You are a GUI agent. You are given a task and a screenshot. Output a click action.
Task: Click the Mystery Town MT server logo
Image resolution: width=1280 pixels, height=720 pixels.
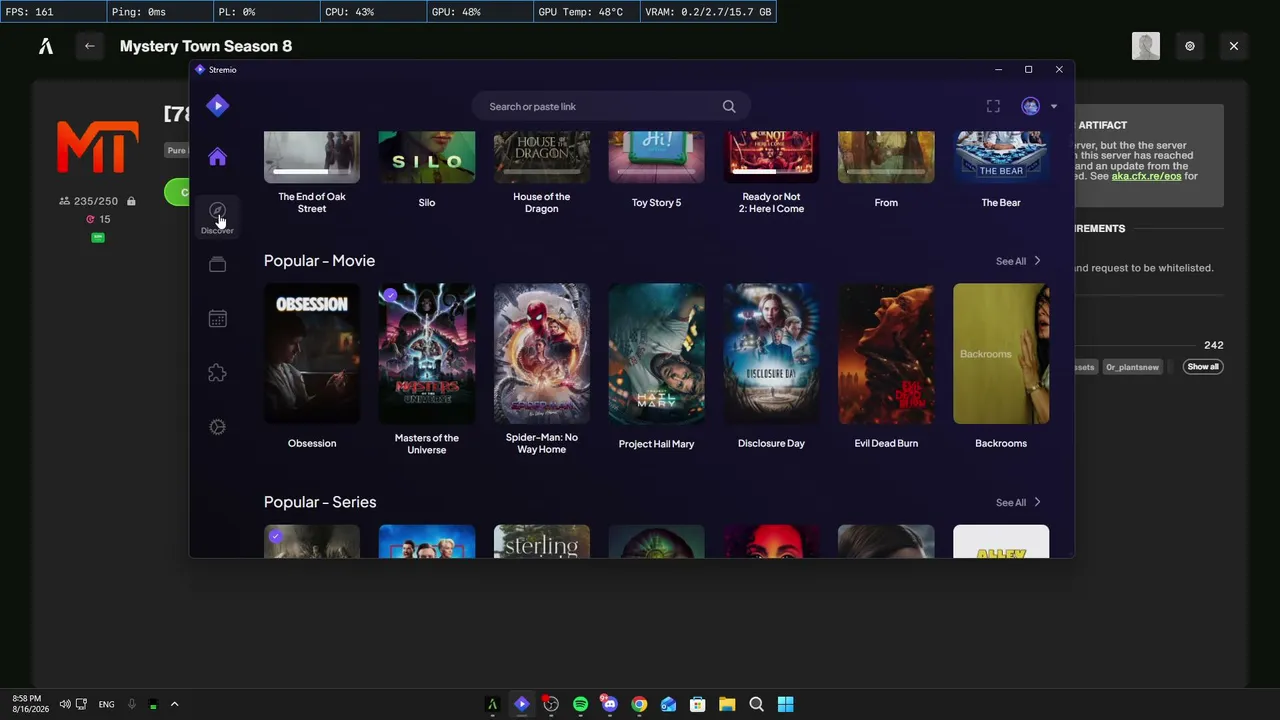click(x=97, y=147)
